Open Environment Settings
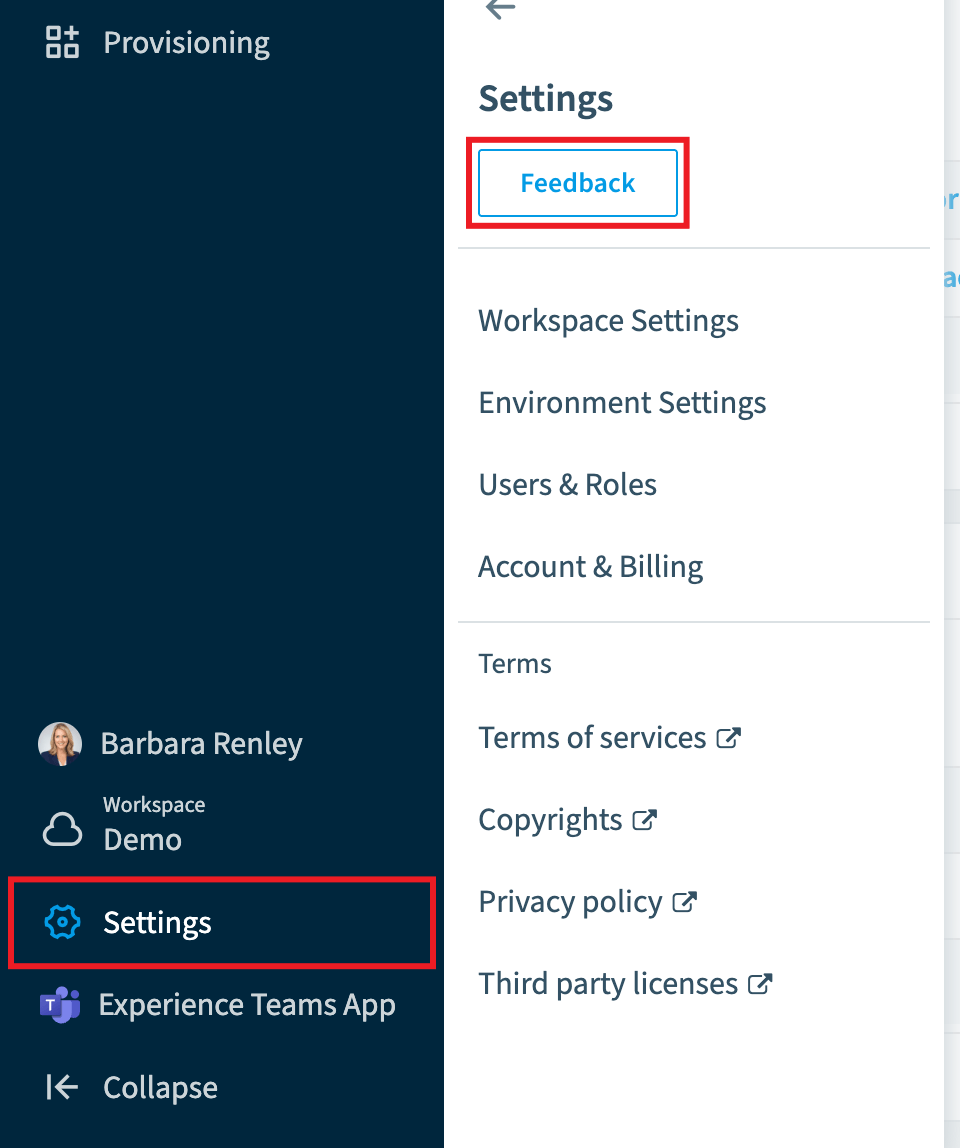Screen dimensions: 960x1148 pyautogui.click(x=622, y=403)
